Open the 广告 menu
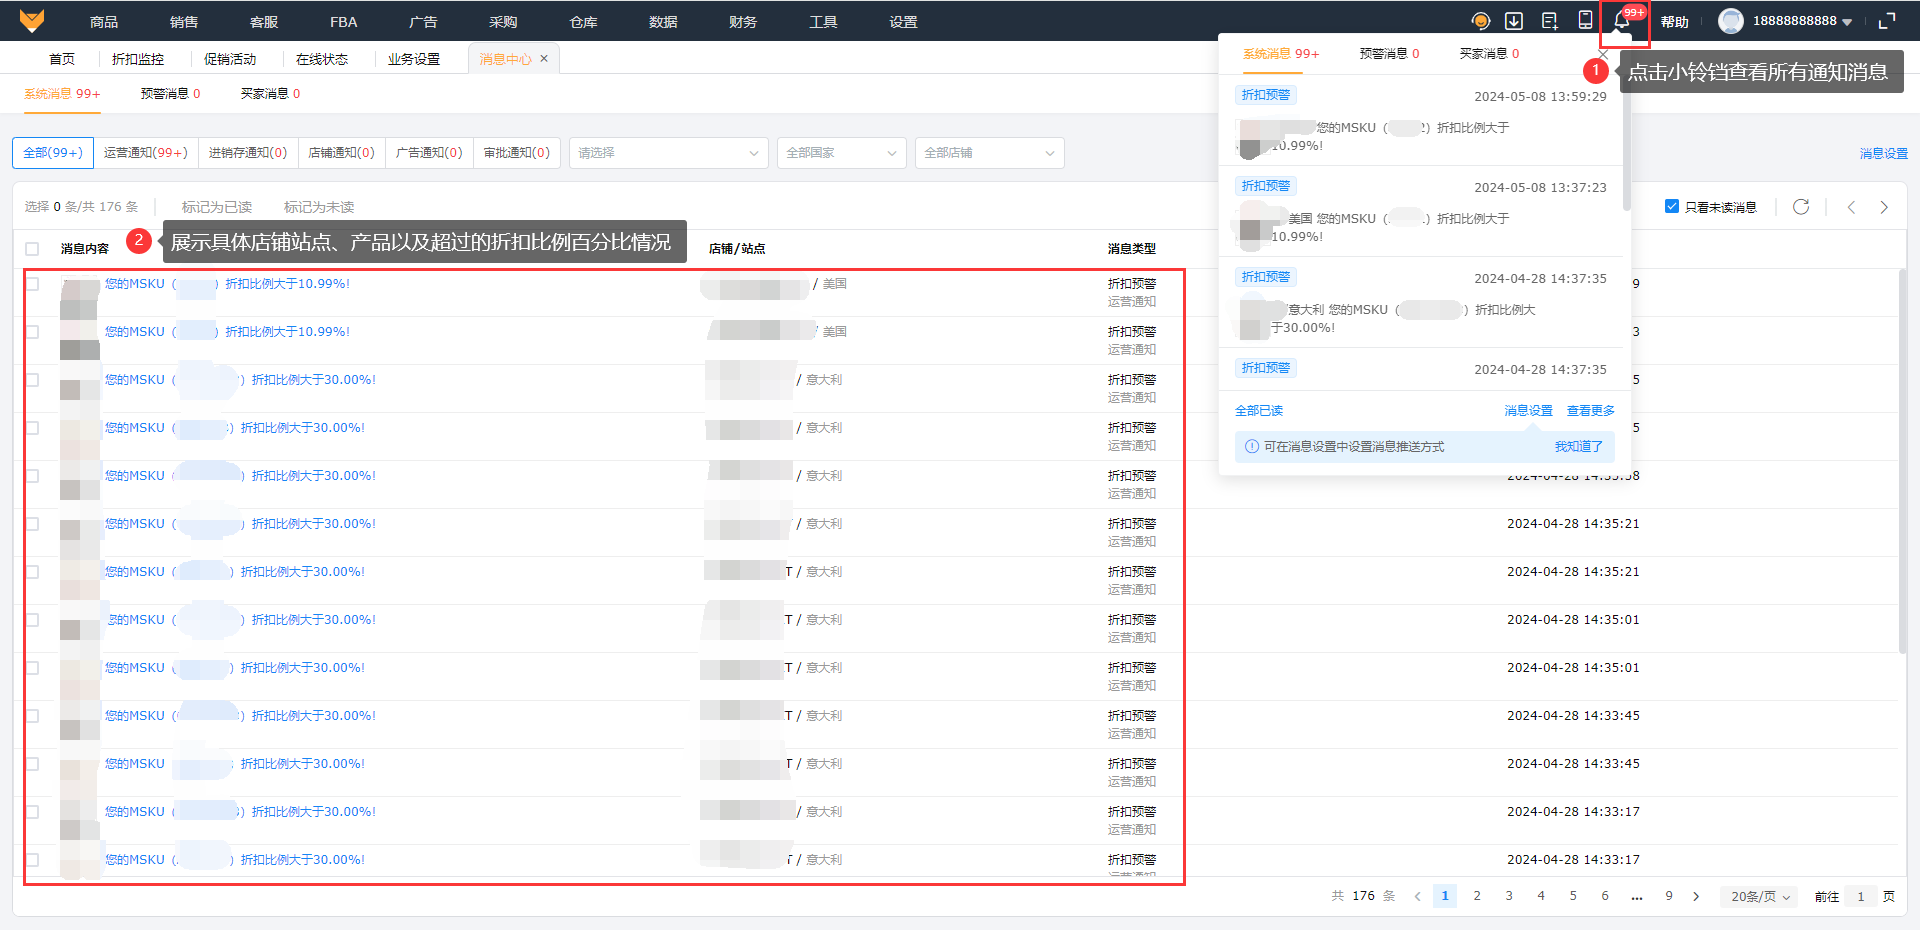The height and width of the screenshot is (930, 1920). point(423,21)
